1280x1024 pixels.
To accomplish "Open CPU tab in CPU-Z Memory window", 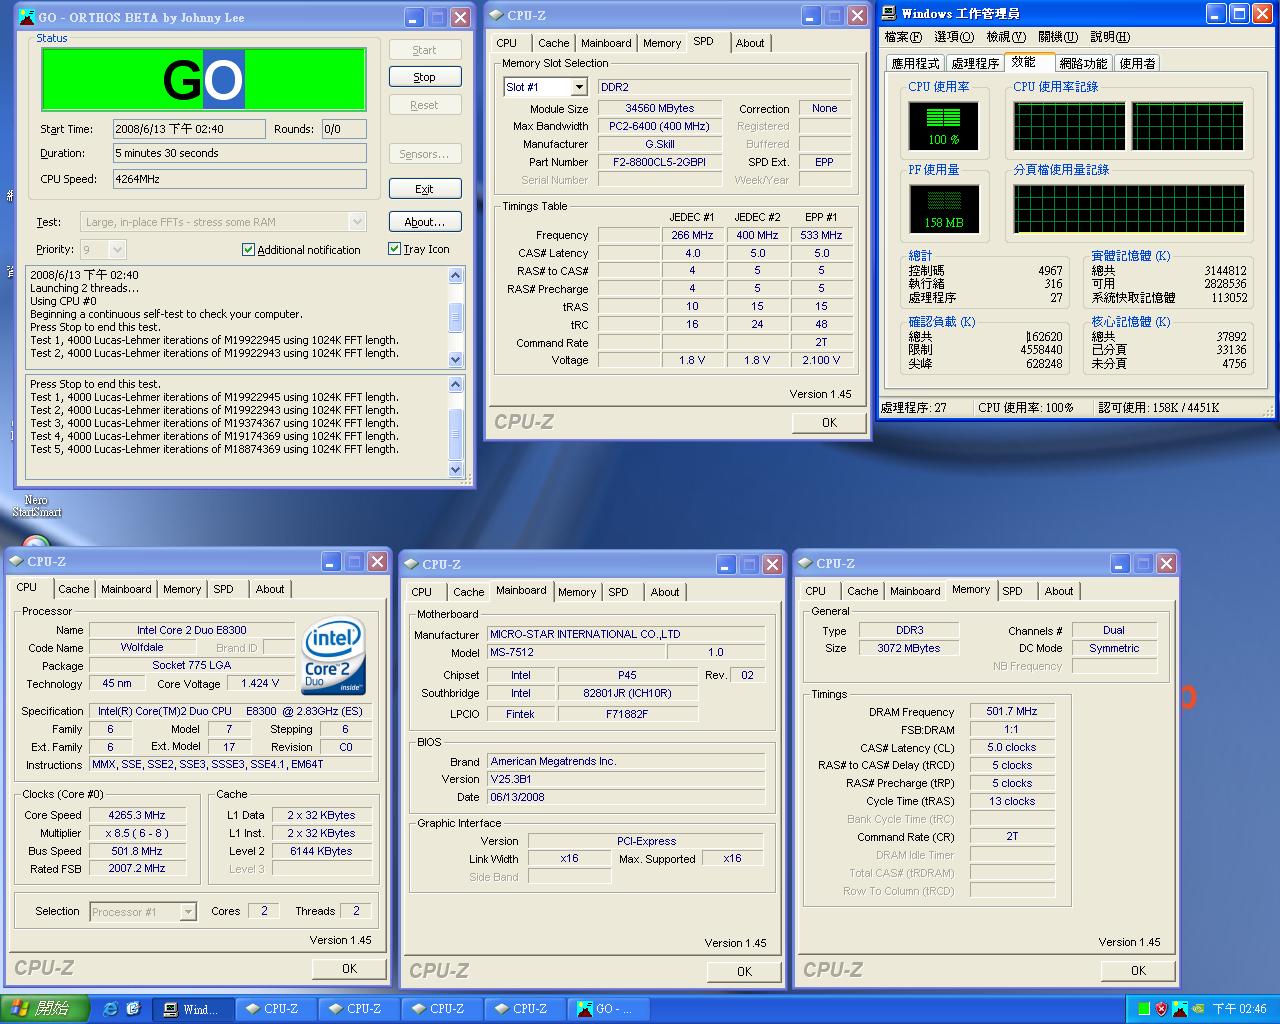I will click(x=816, y=591).
